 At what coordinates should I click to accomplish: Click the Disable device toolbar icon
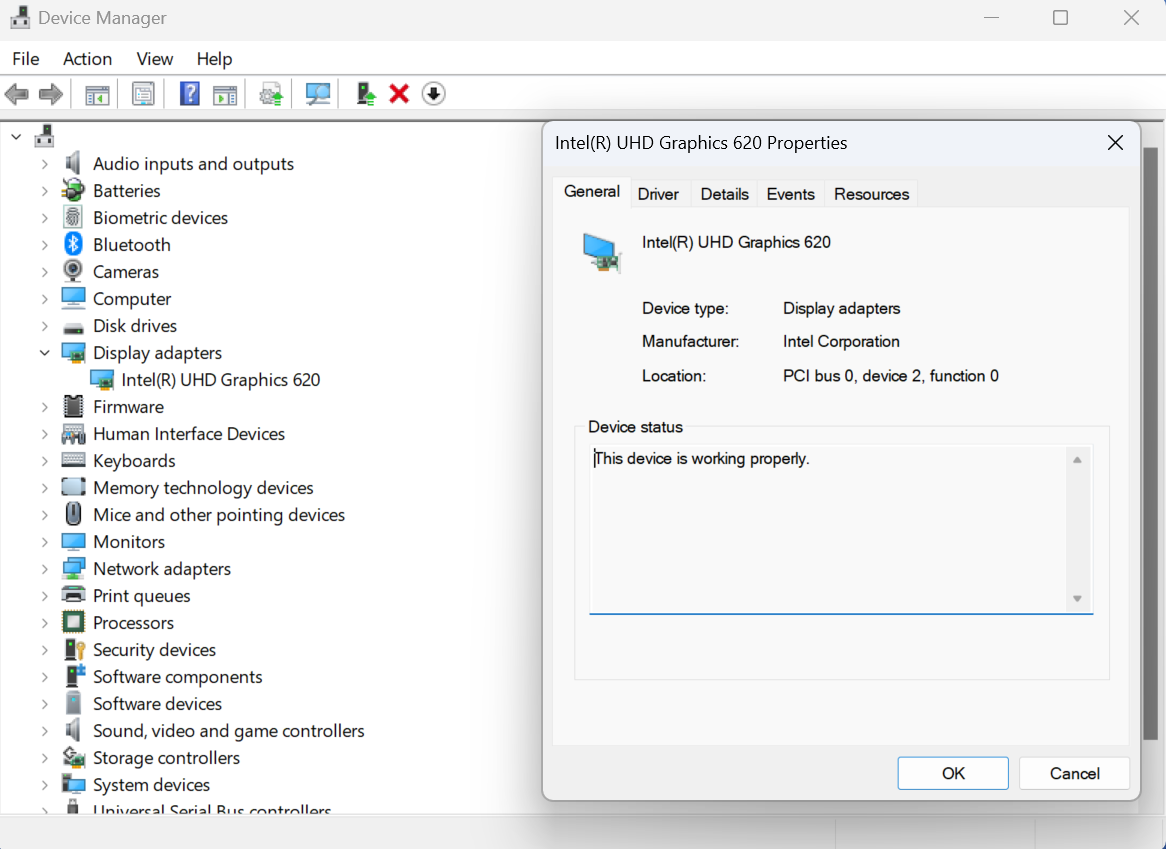point(433,93)
